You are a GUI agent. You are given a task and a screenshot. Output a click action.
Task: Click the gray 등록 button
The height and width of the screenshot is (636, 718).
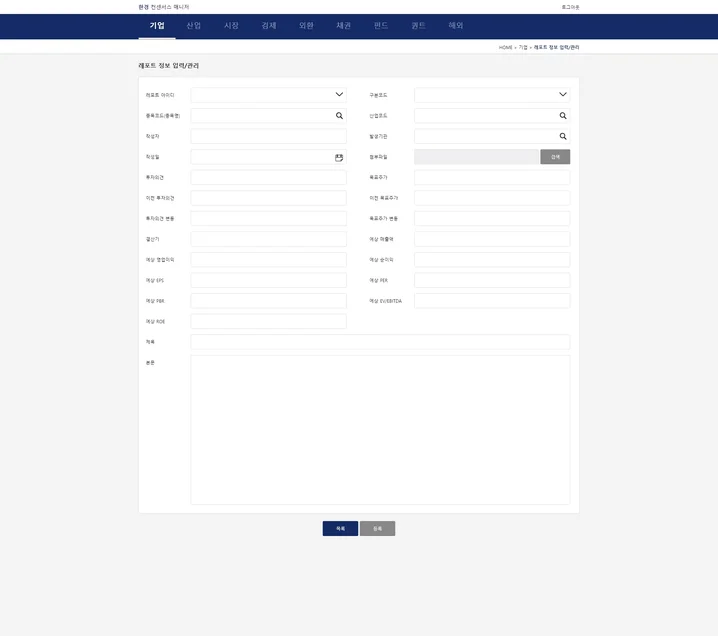[377, 528]
